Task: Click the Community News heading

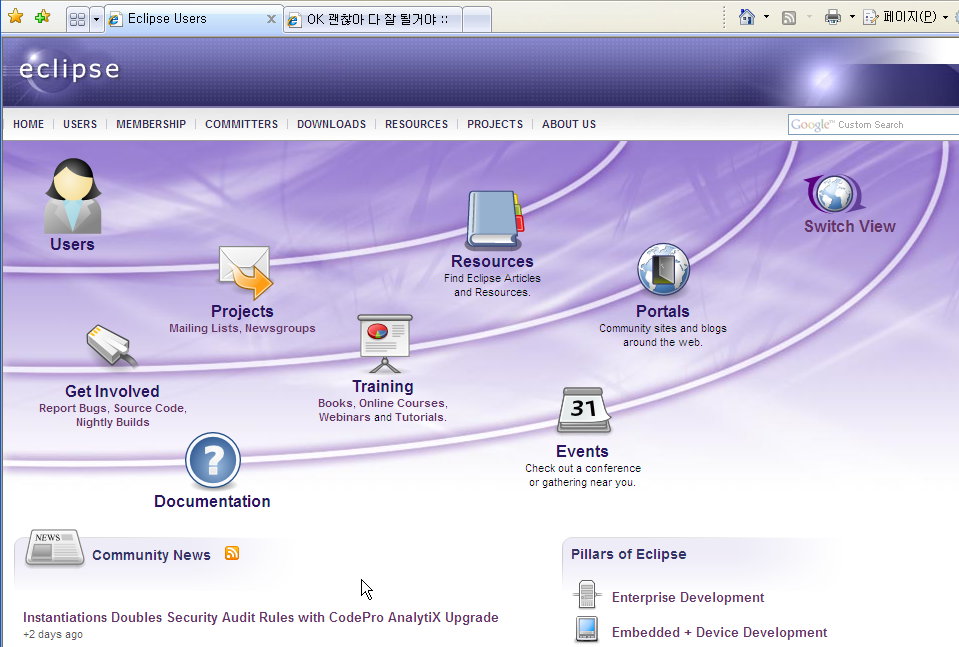Action: (151, 555)
